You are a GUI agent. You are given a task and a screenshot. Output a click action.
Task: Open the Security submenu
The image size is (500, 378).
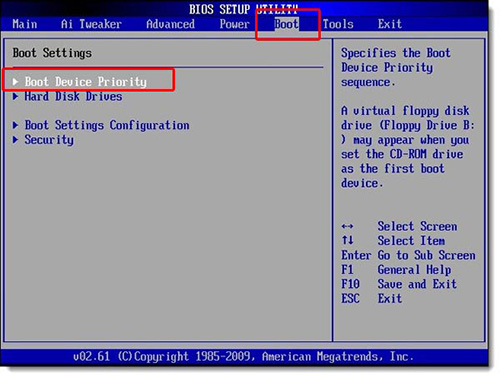pyautogui.click(x=49, y=140)
